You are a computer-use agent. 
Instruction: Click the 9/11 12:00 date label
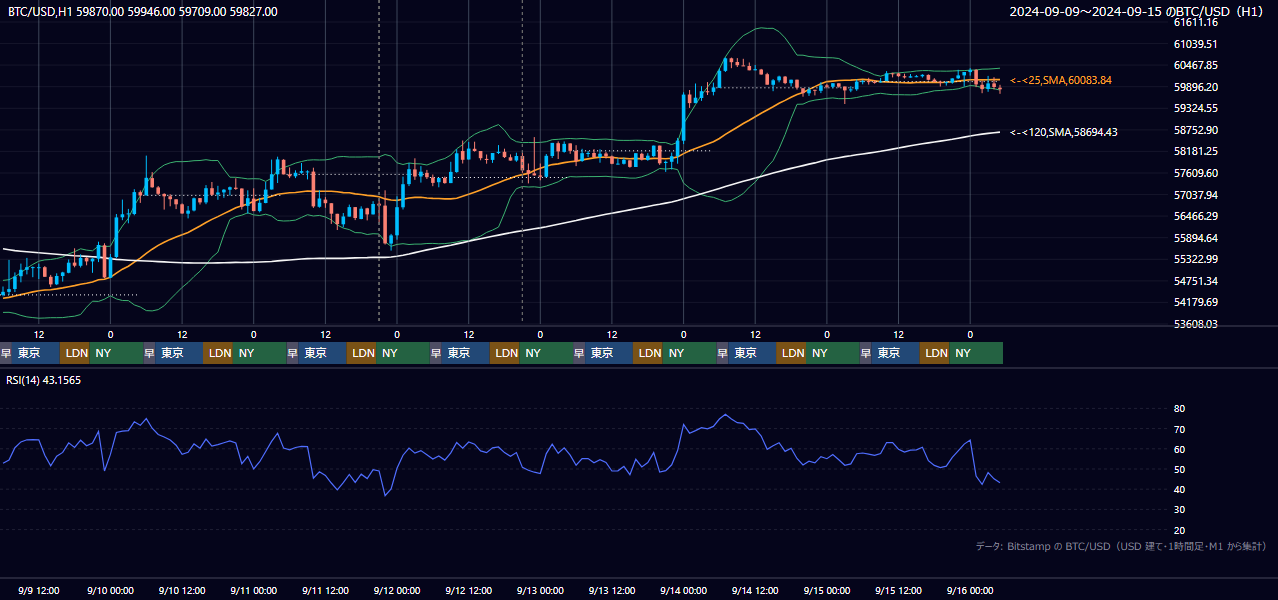coord(325,590)
